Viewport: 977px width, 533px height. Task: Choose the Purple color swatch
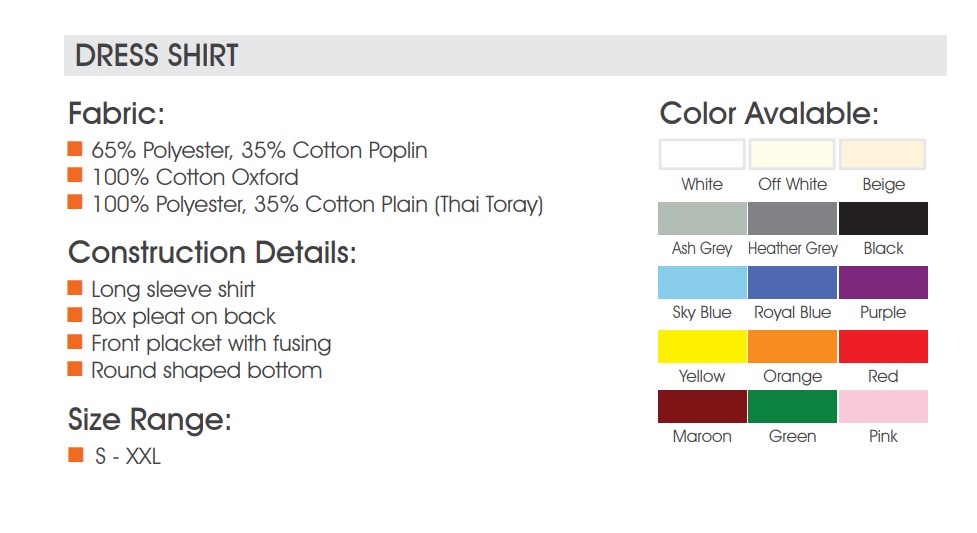tap(883, 282)
